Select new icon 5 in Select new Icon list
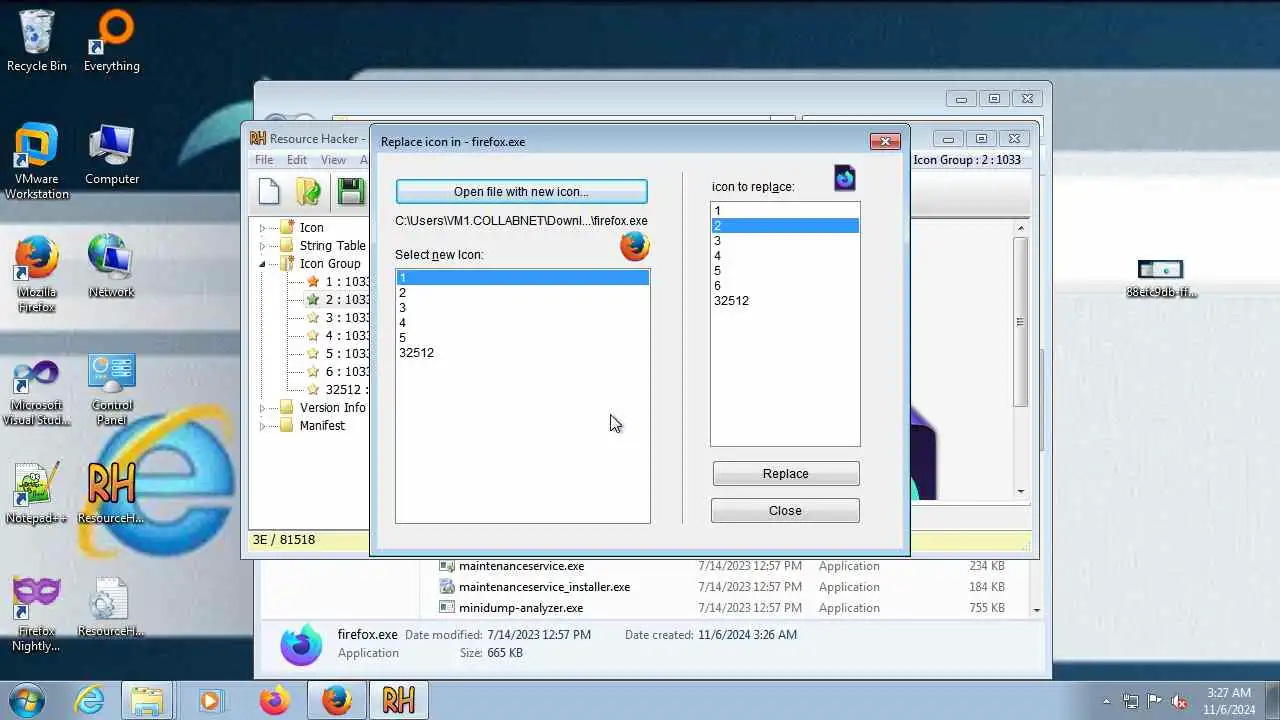Screen dimensions: 1280x720 point(522,338)
